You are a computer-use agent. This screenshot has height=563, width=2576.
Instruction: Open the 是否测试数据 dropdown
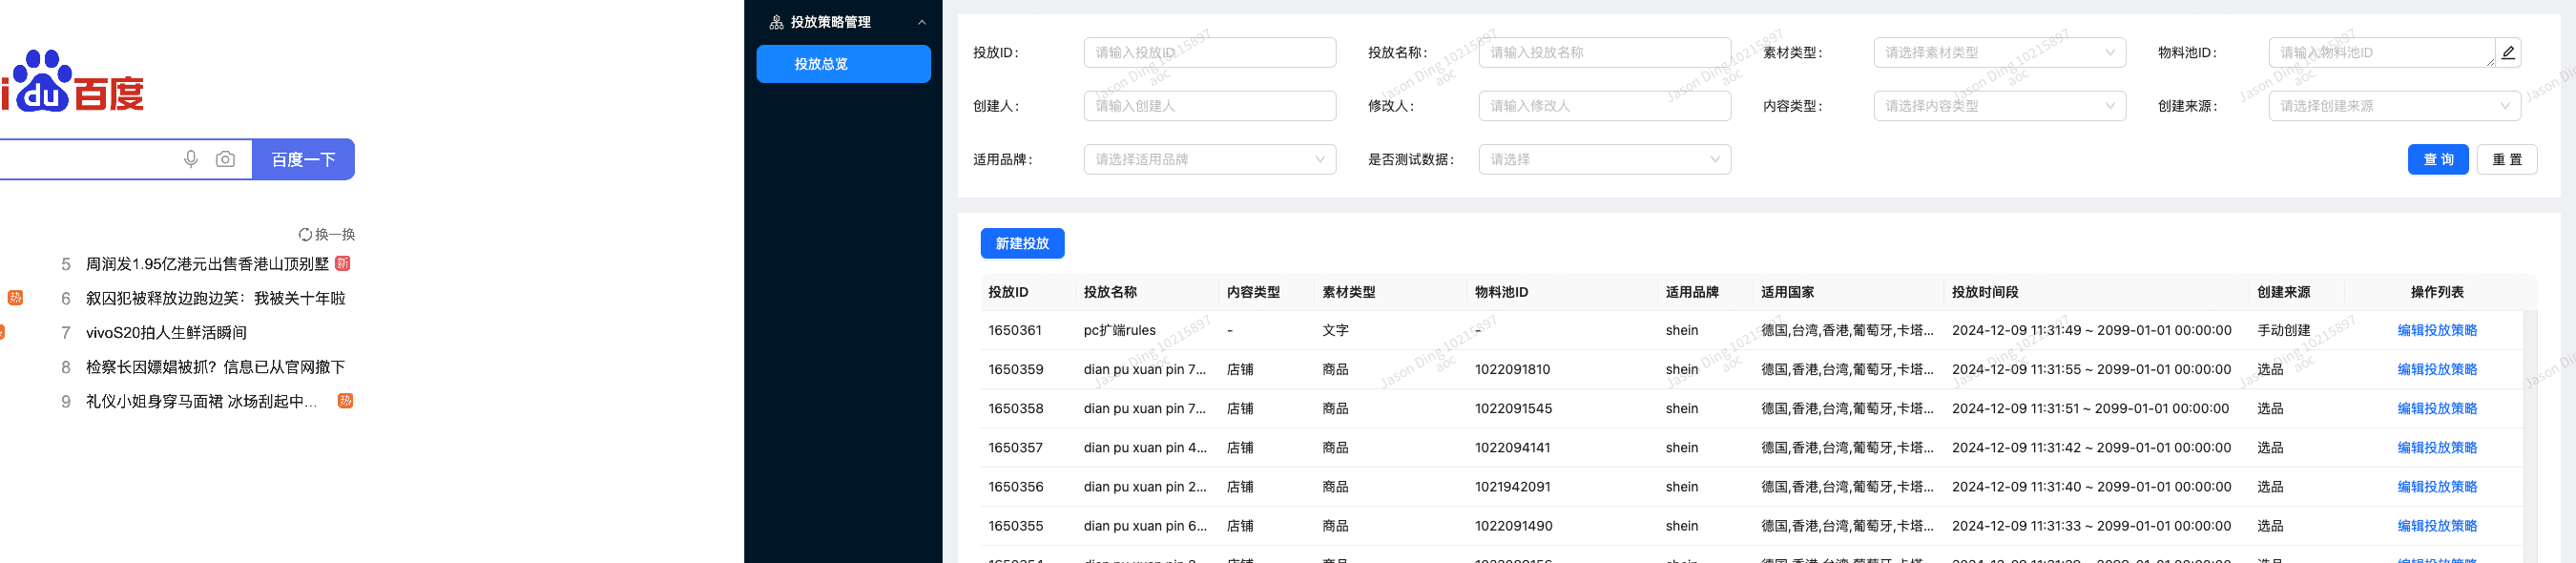pos(1604,159)
